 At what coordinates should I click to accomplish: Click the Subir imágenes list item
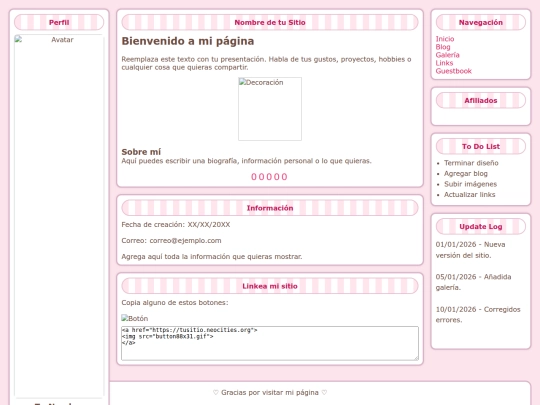(x=470, y=184)
